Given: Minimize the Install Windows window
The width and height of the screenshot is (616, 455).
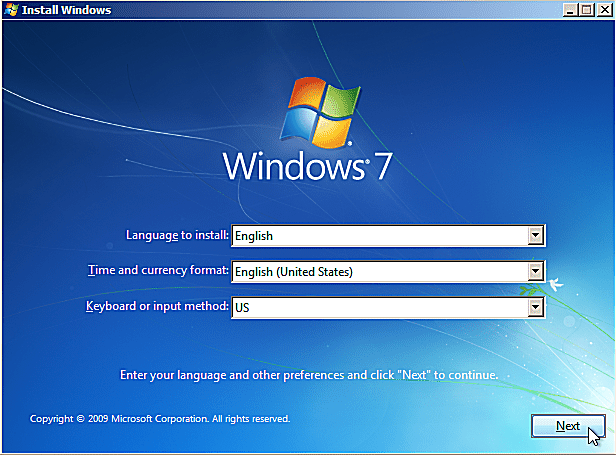Looking at the screenshot, I should click(570, 10).
